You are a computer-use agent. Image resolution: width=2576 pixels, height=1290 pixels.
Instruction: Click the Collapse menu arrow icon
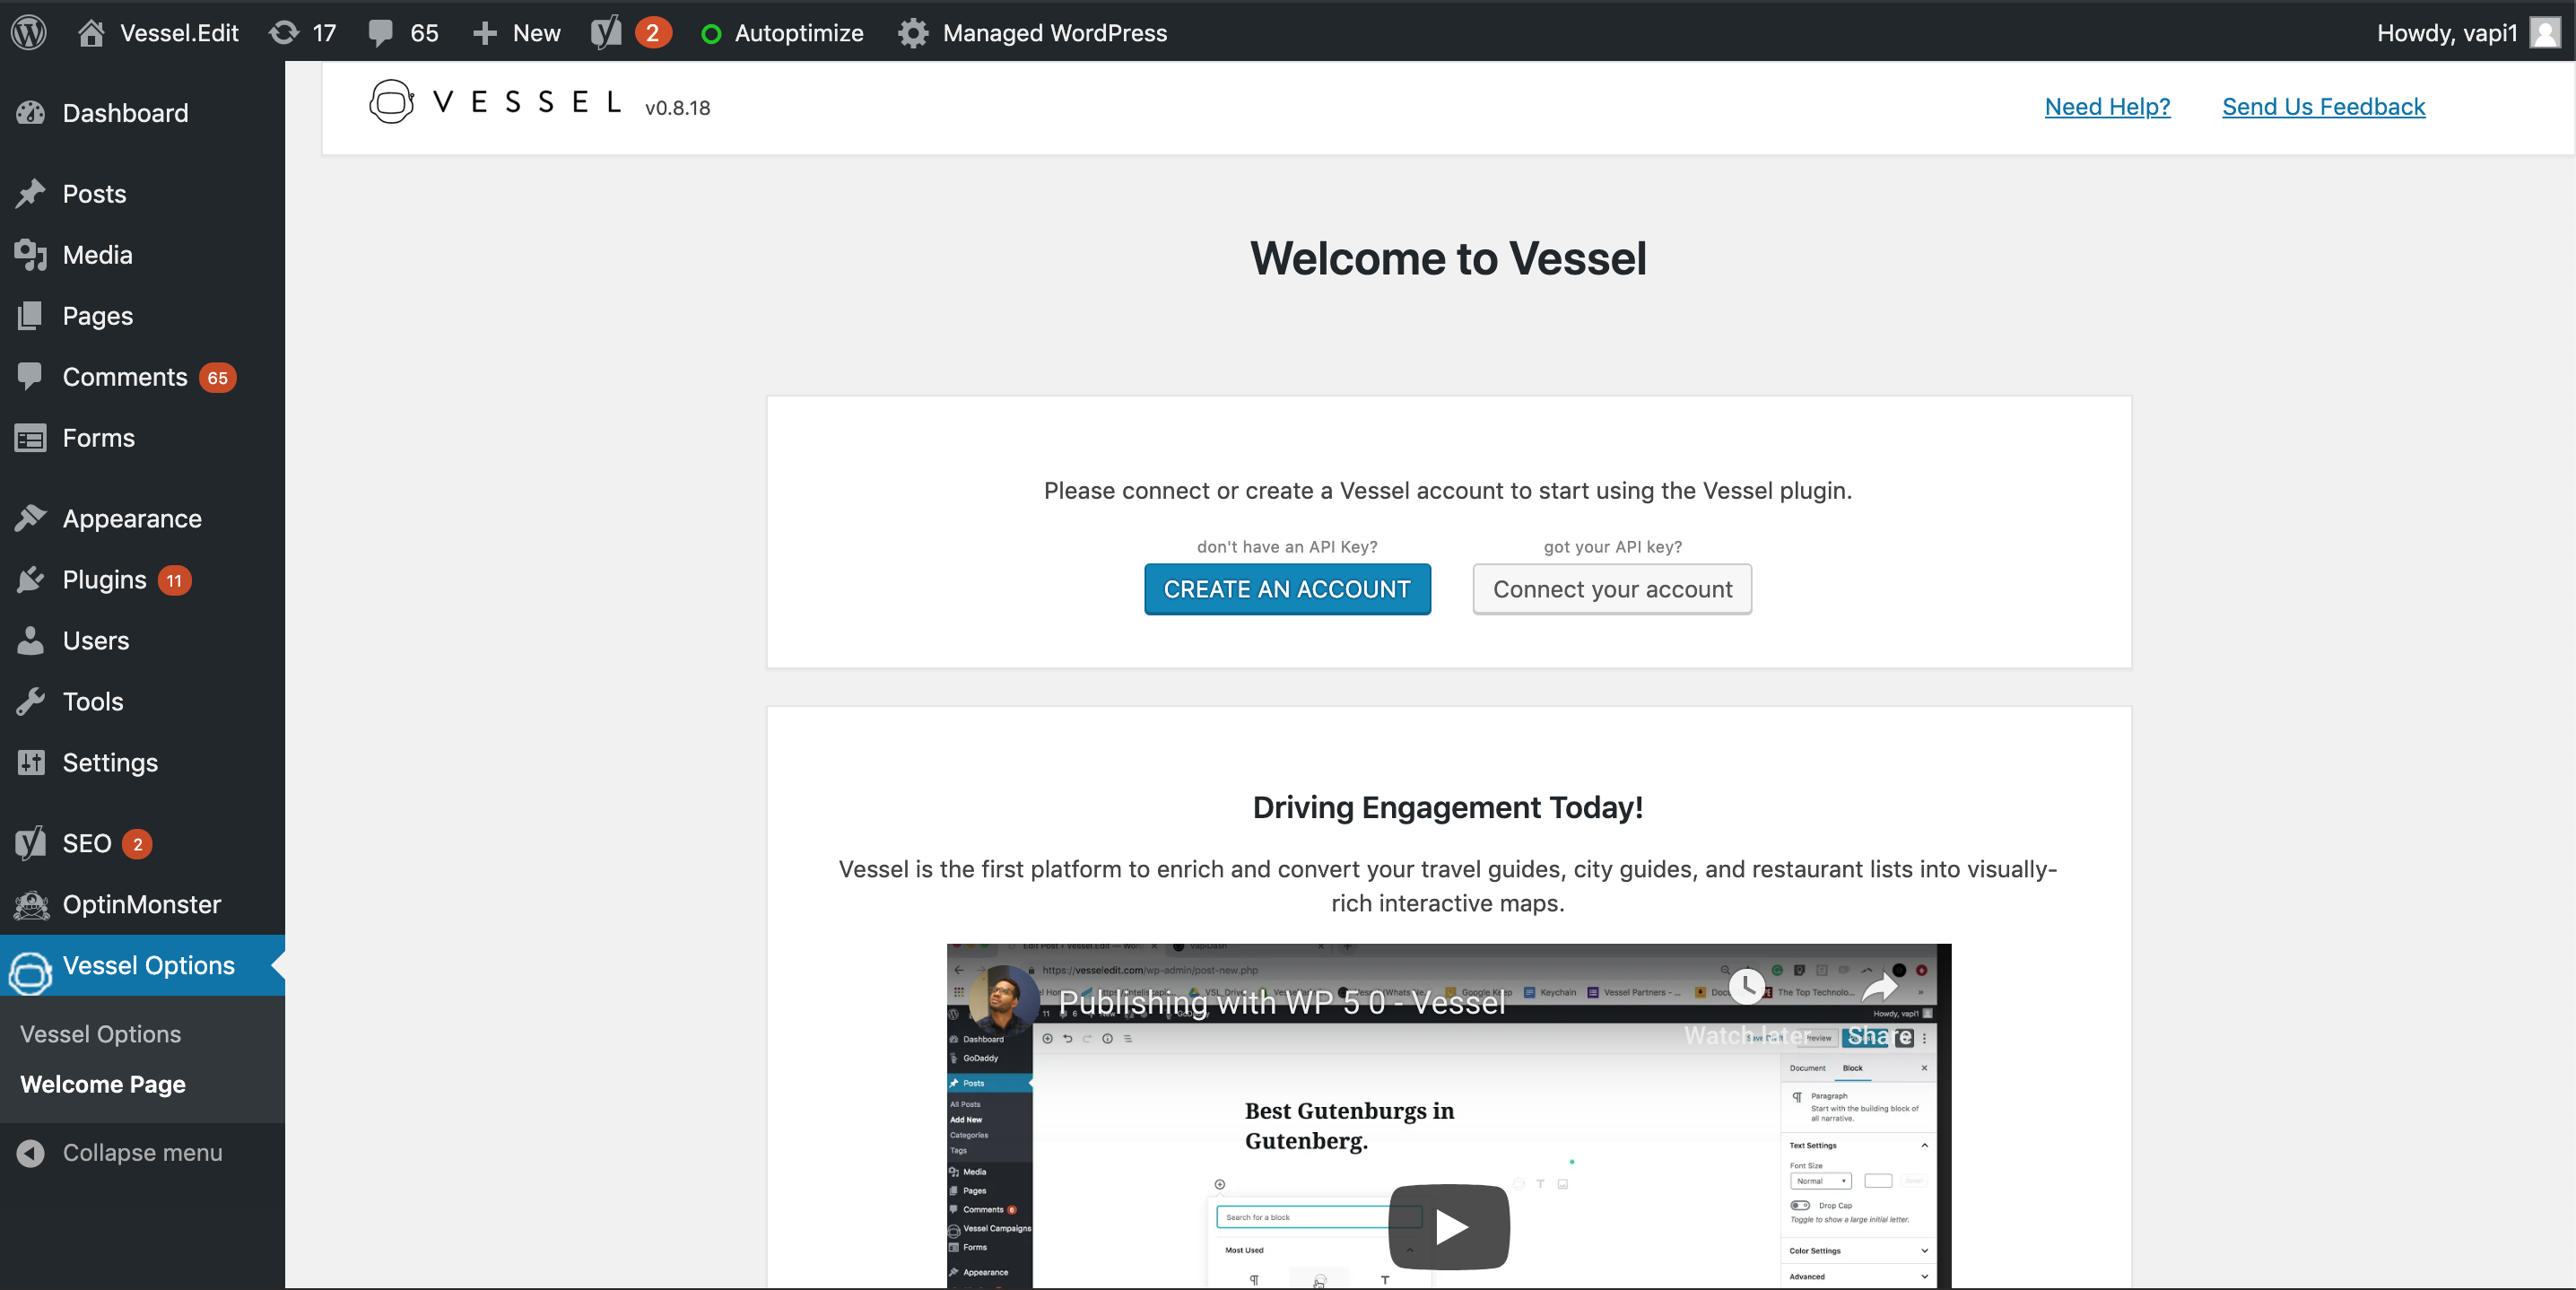coord(30,1153)
